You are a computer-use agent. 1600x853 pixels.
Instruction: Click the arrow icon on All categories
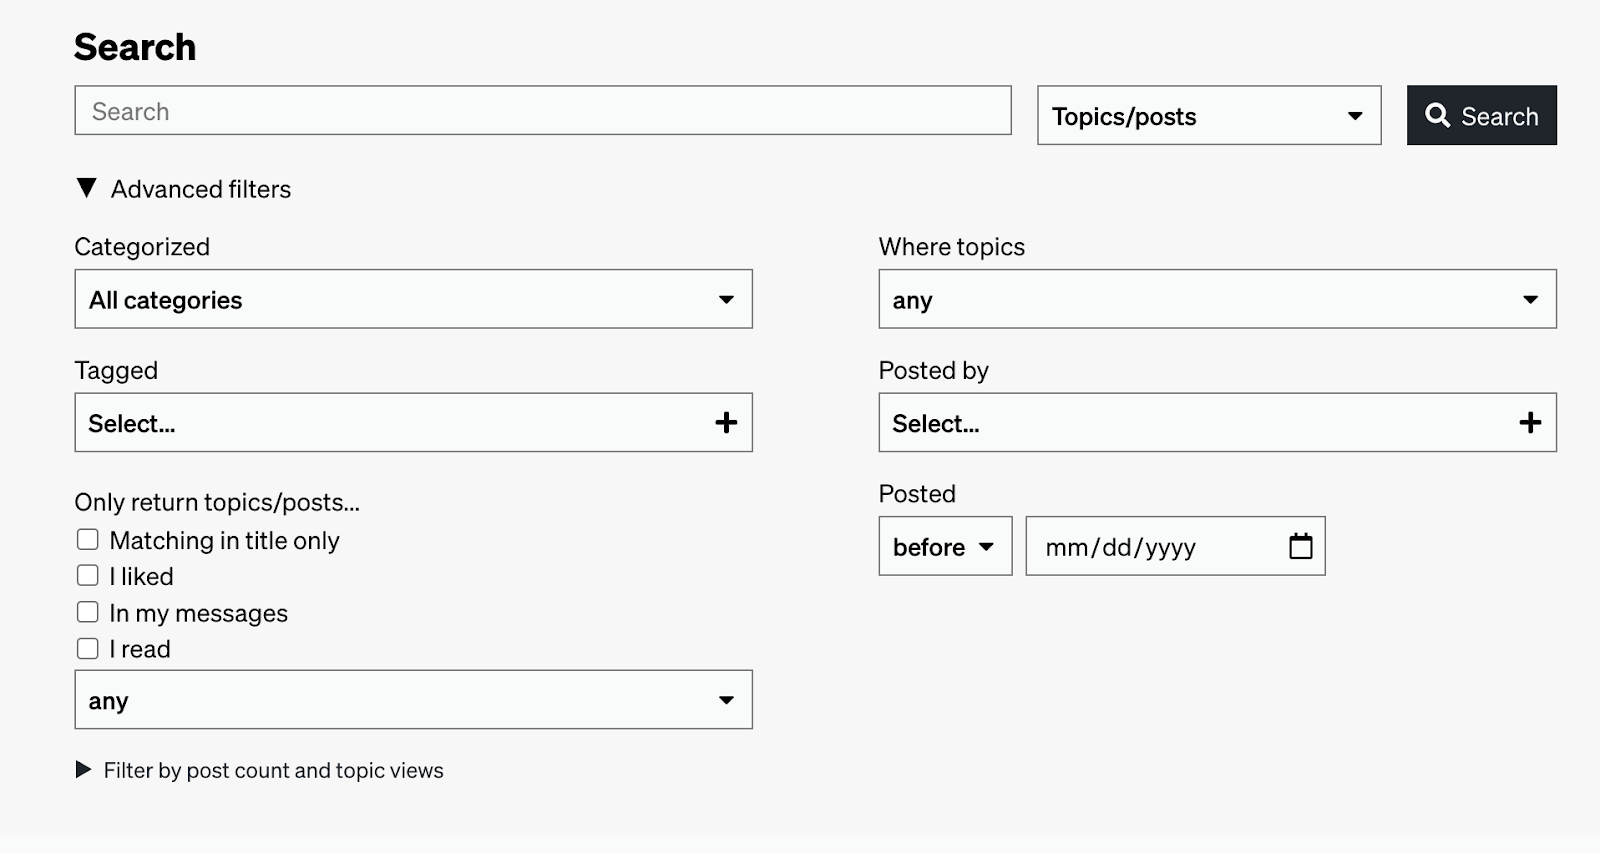(726, 299)
